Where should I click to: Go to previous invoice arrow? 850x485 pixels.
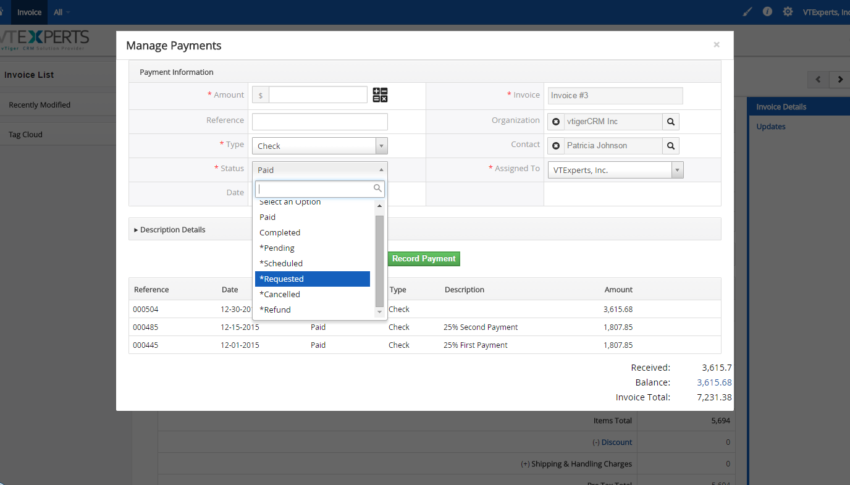point(818,79)
